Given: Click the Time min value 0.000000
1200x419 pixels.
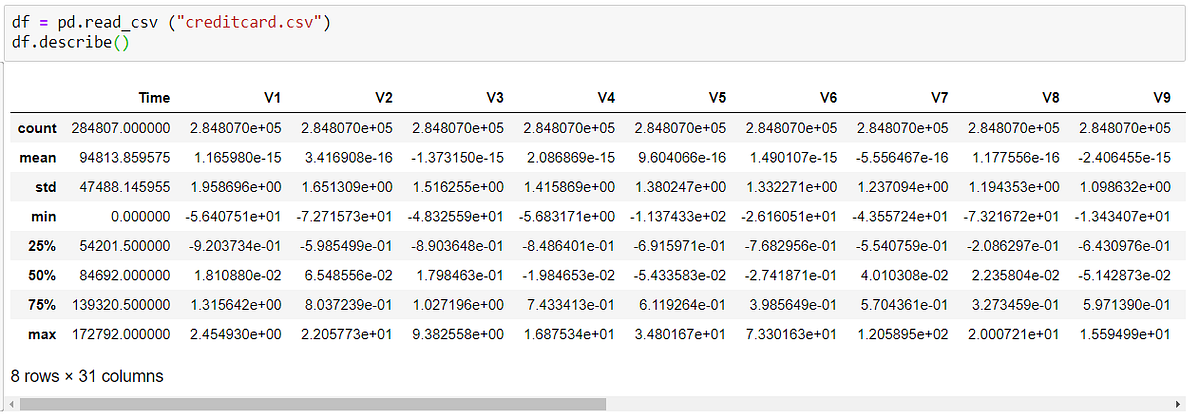Looking at the screenshot, I should pos(142,217).
